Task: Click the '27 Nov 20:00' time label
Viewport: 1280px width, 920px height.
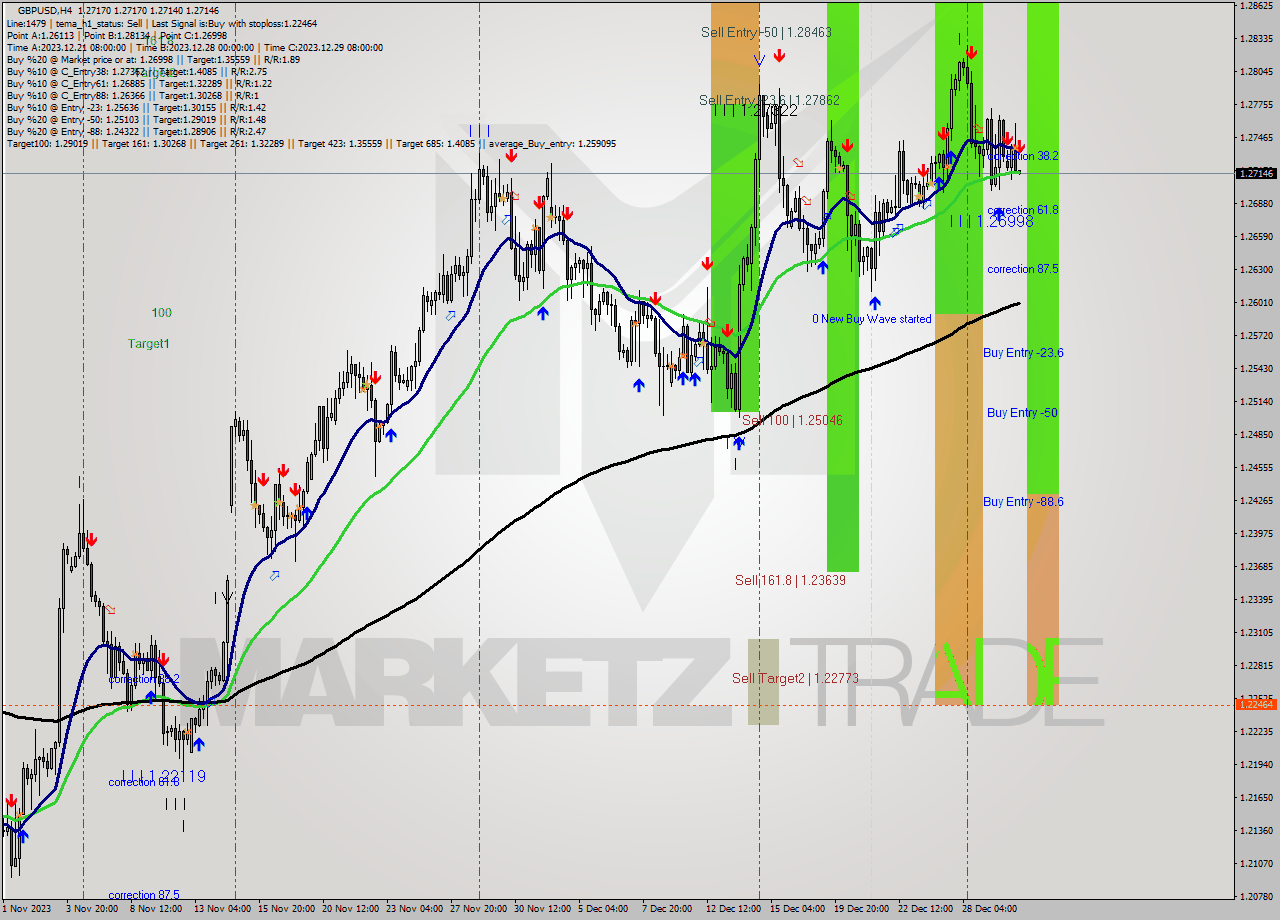Action: tap(479, 909)
